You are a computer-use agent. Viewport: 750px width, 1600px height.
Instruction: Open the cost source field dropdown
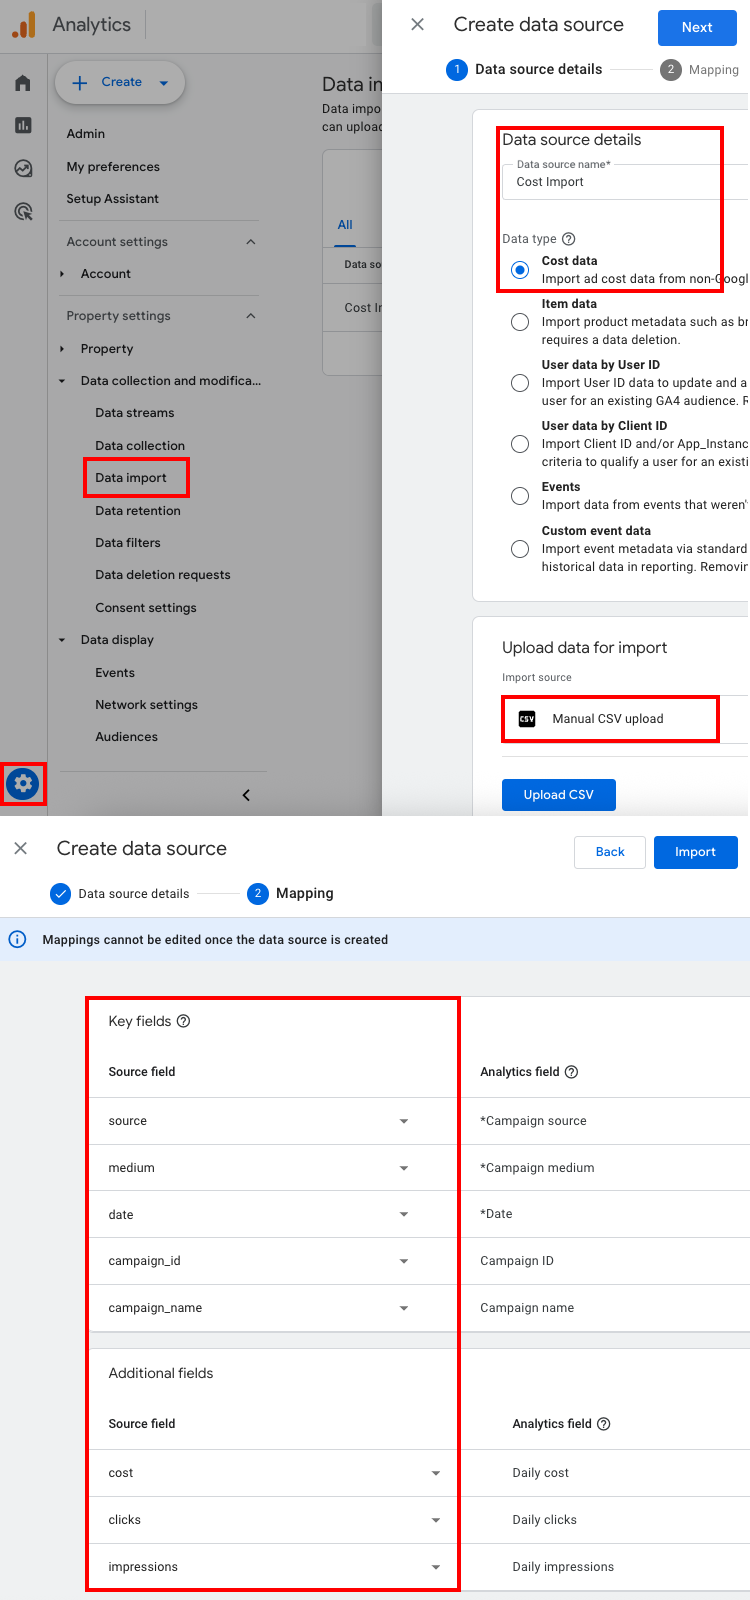pyautogui.click(x=435, y=1473)
